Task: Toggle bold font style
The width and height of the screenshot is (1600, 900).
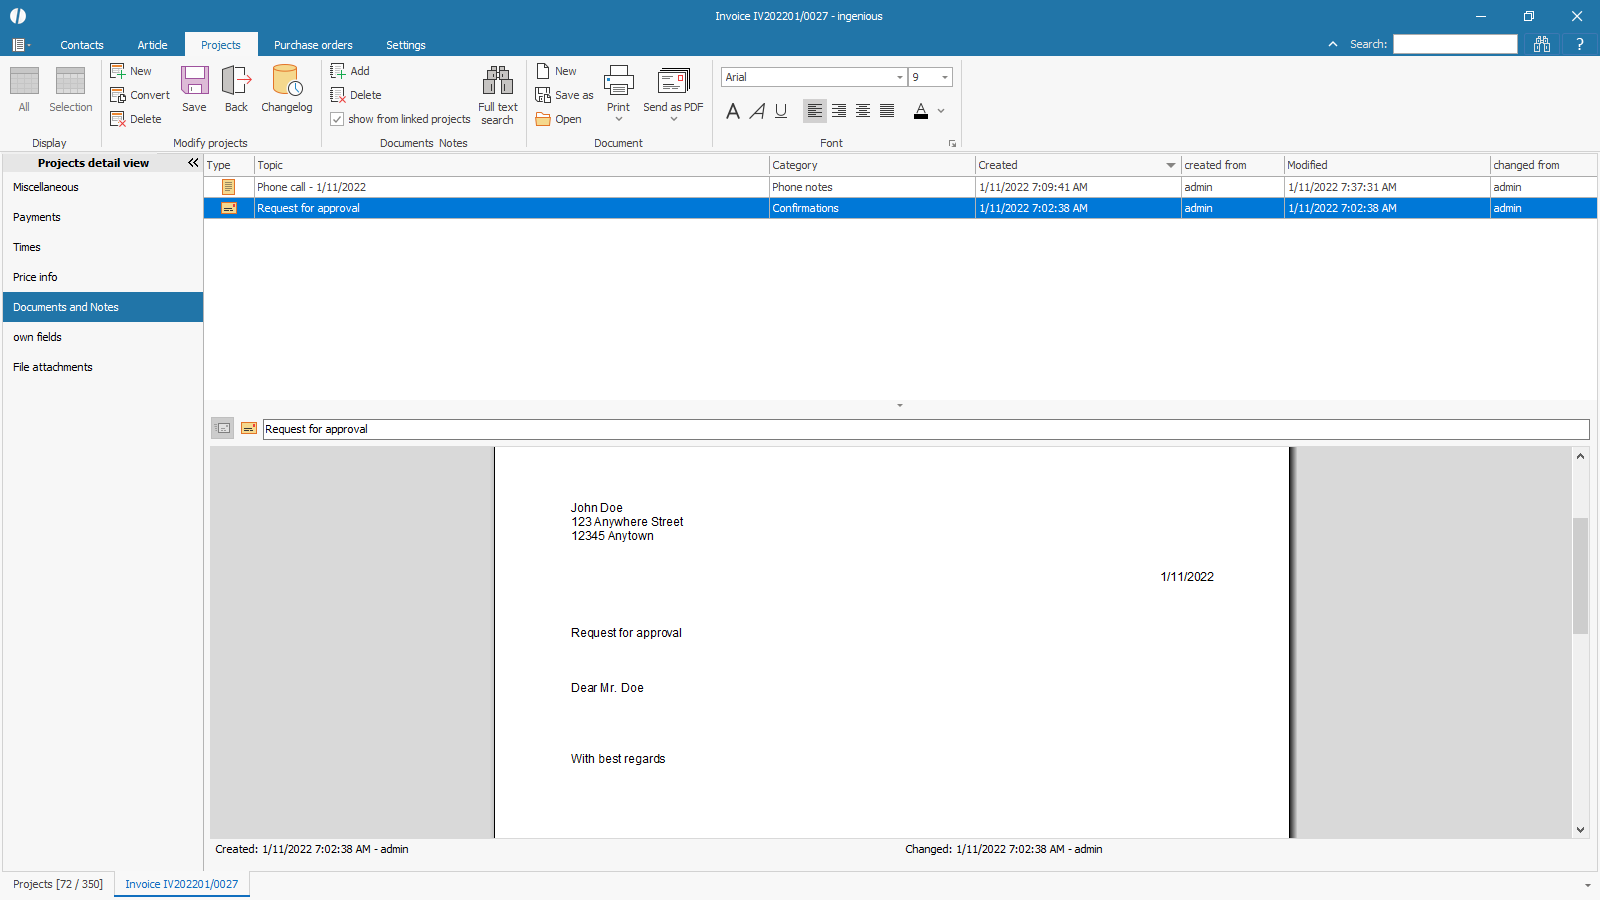Action: click(733, 111)
